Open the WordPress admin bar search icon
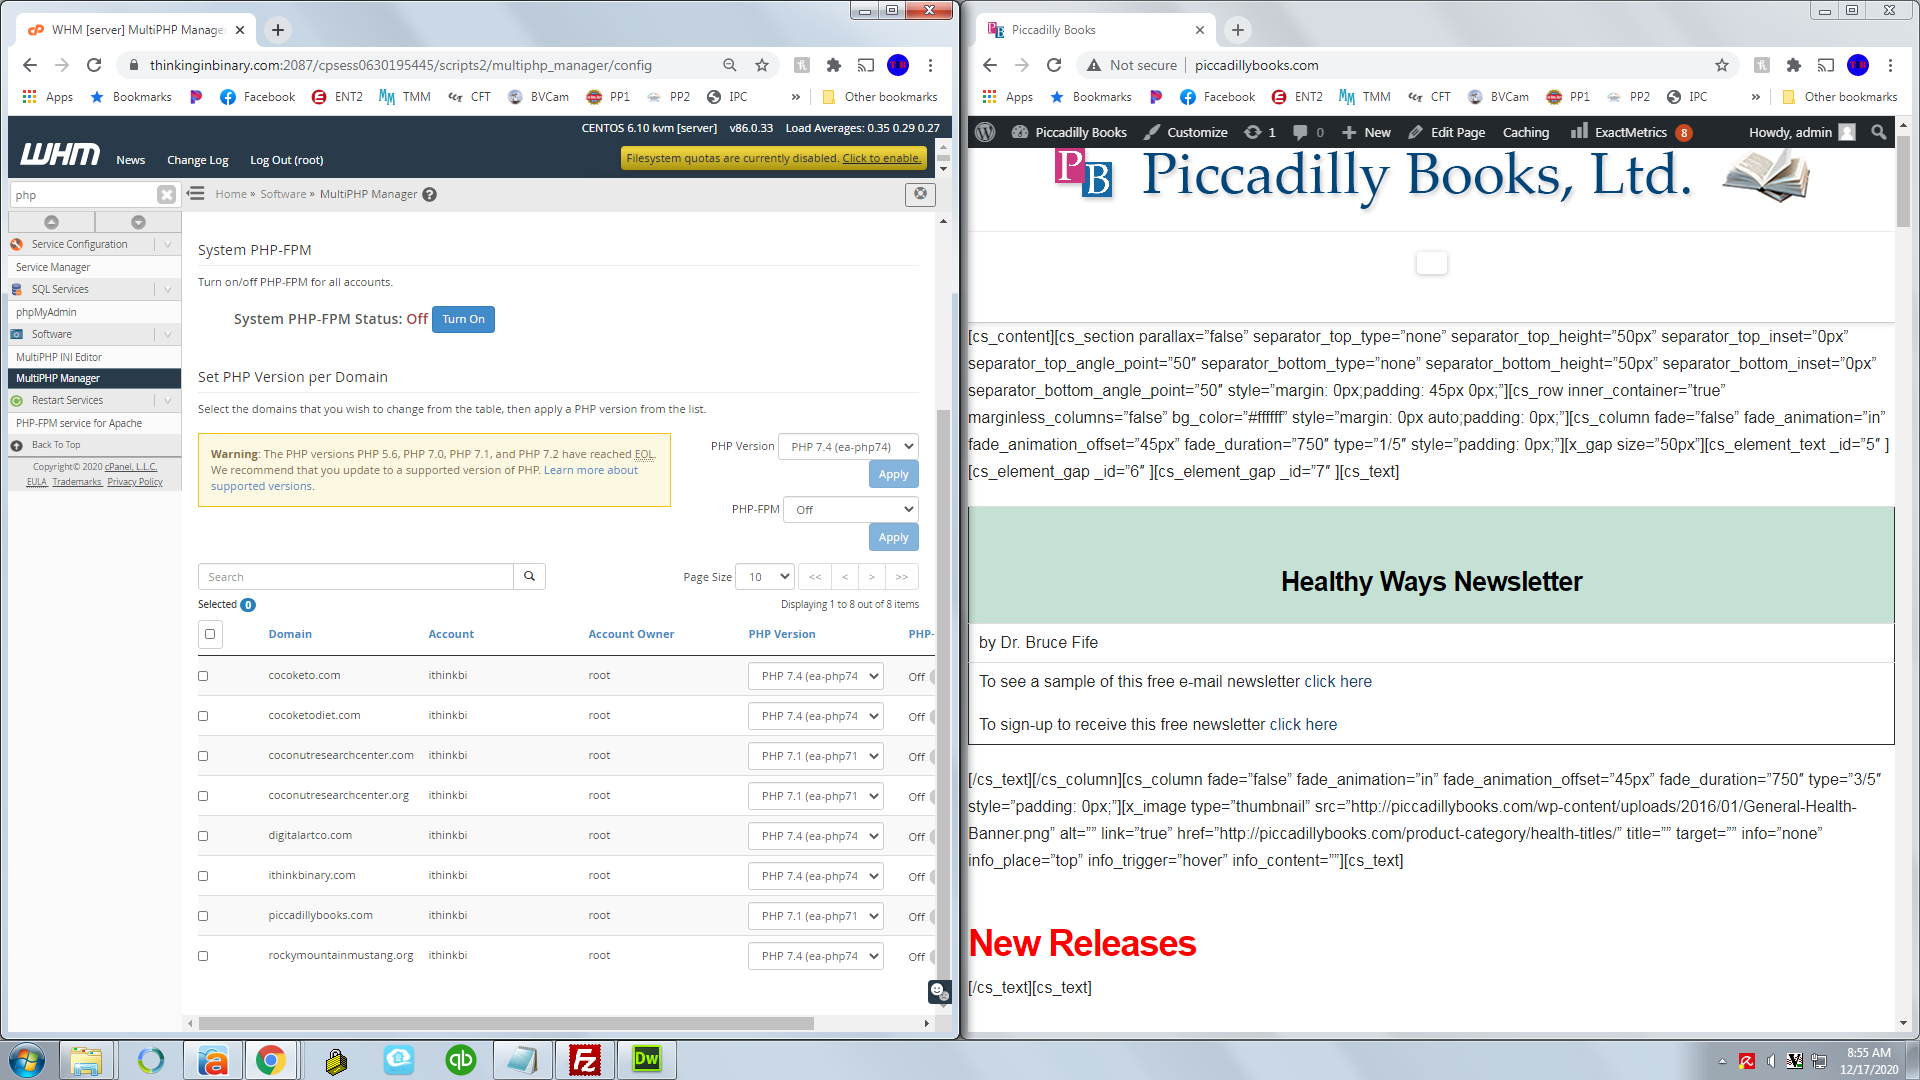This screenshot has height=1080, width=1920. pos(1878,132)
